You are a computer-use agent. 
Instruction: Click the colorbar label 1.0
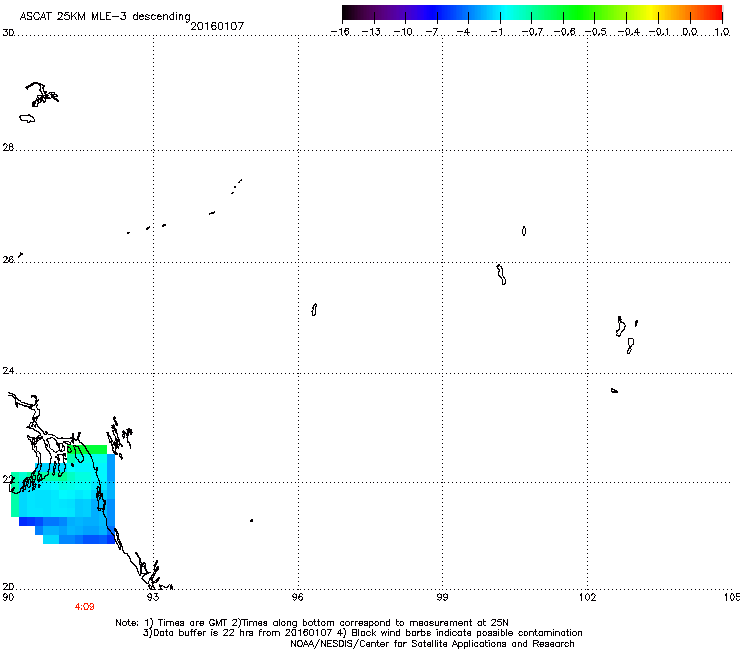722,32
